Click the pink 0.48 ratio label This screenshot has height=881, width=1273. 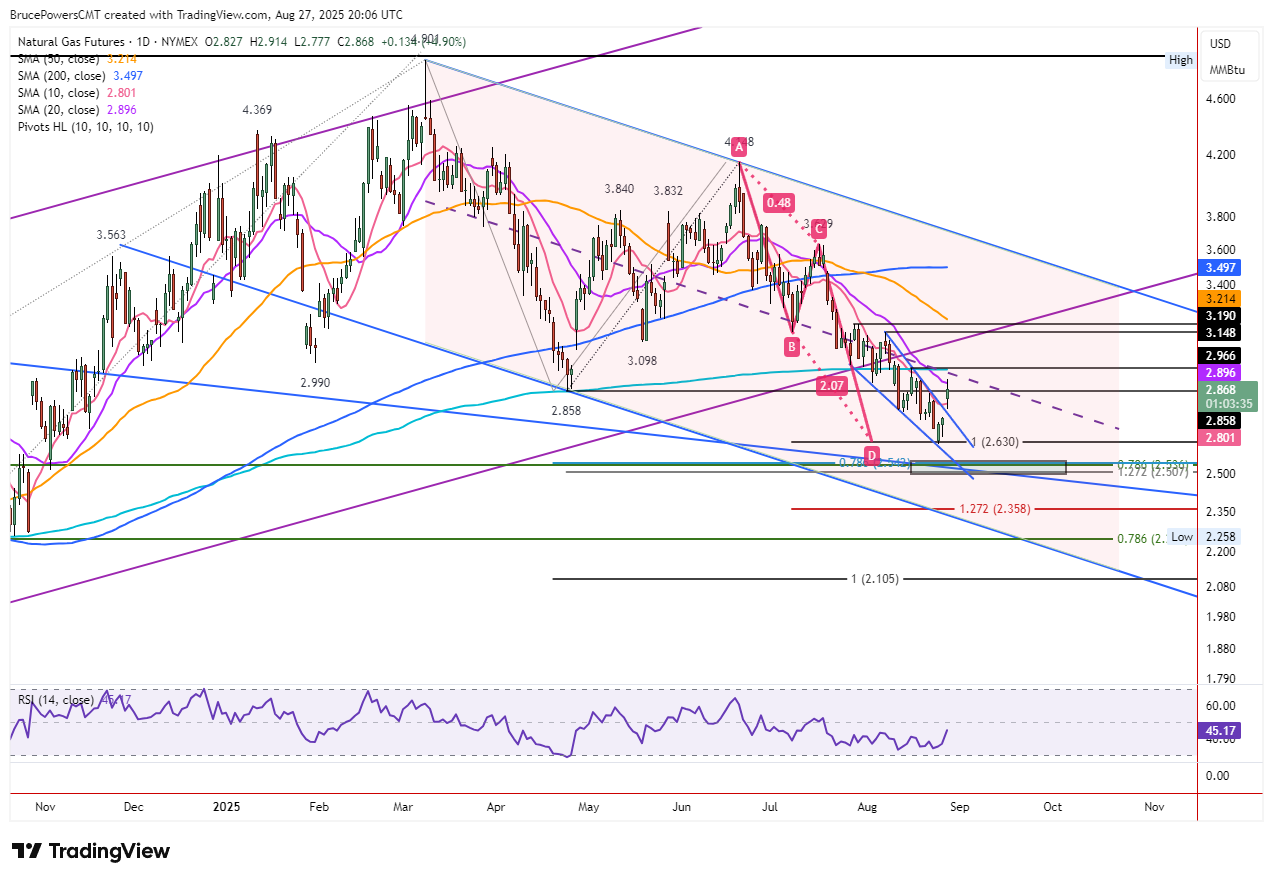tap(778, 203)
